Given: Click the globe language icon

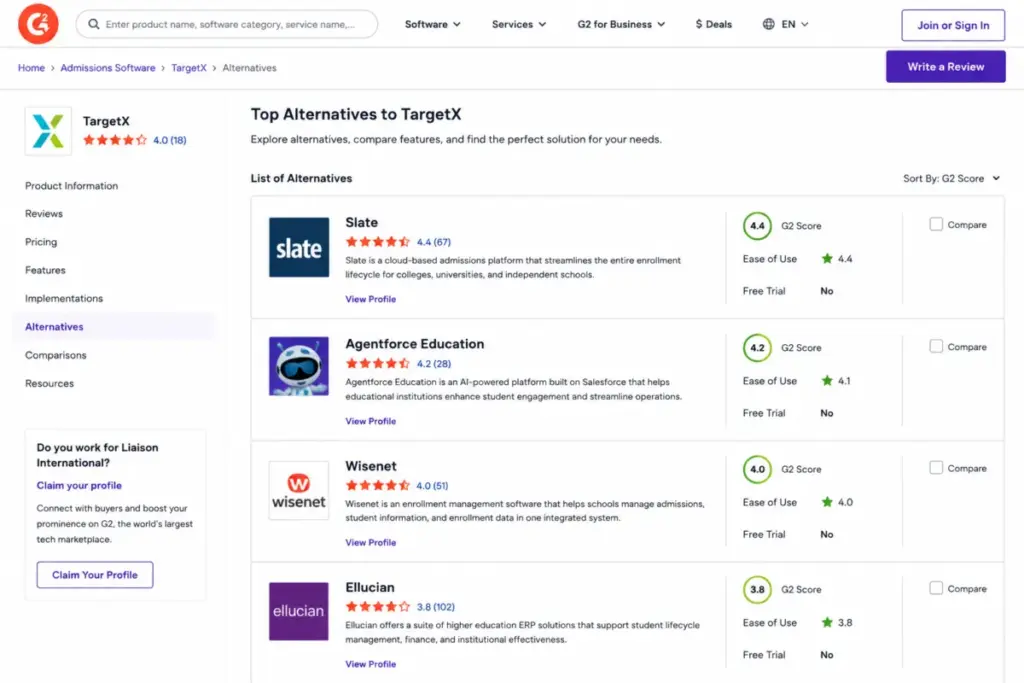Looking at the screenshot, I should coord(769,24).
